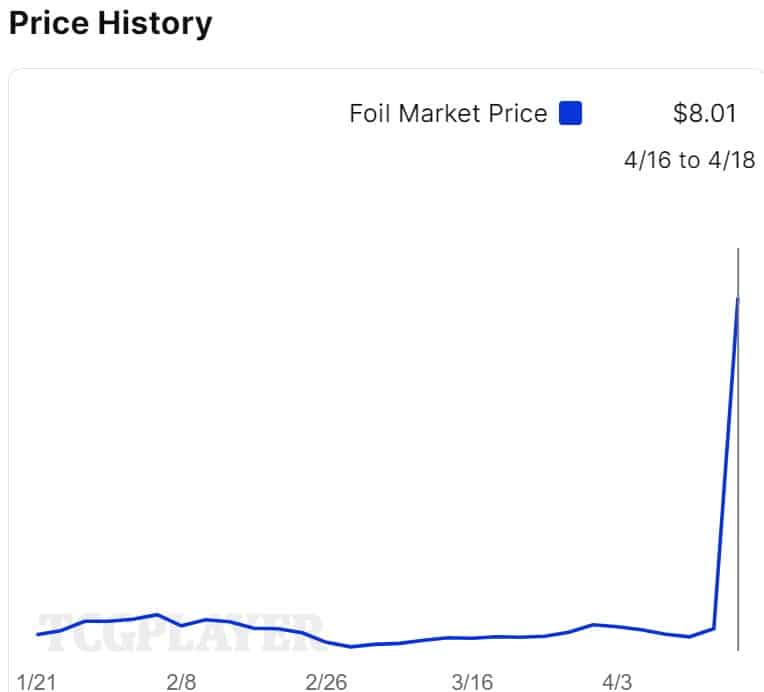This screenshot has width=764, height=692.
Task: Click the 1/21 date axis label
Action: point(38,681)
